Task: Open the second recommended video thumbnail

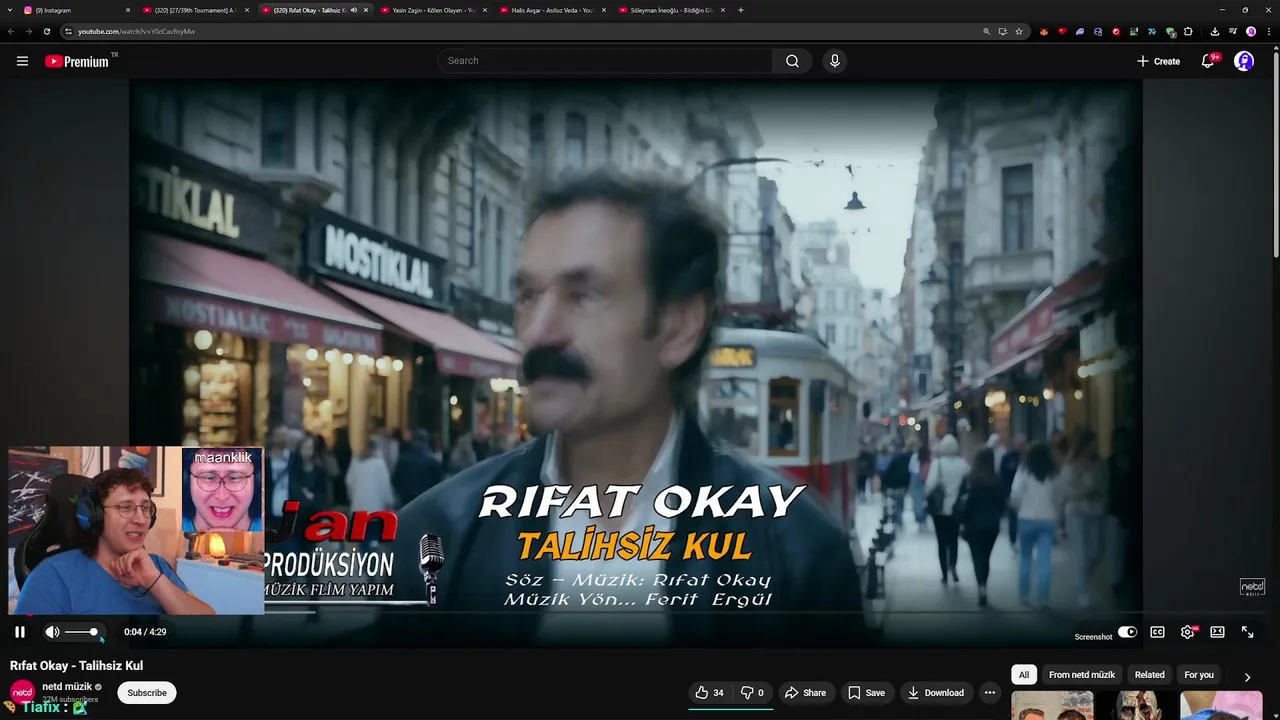Action: click(1137, 705)
